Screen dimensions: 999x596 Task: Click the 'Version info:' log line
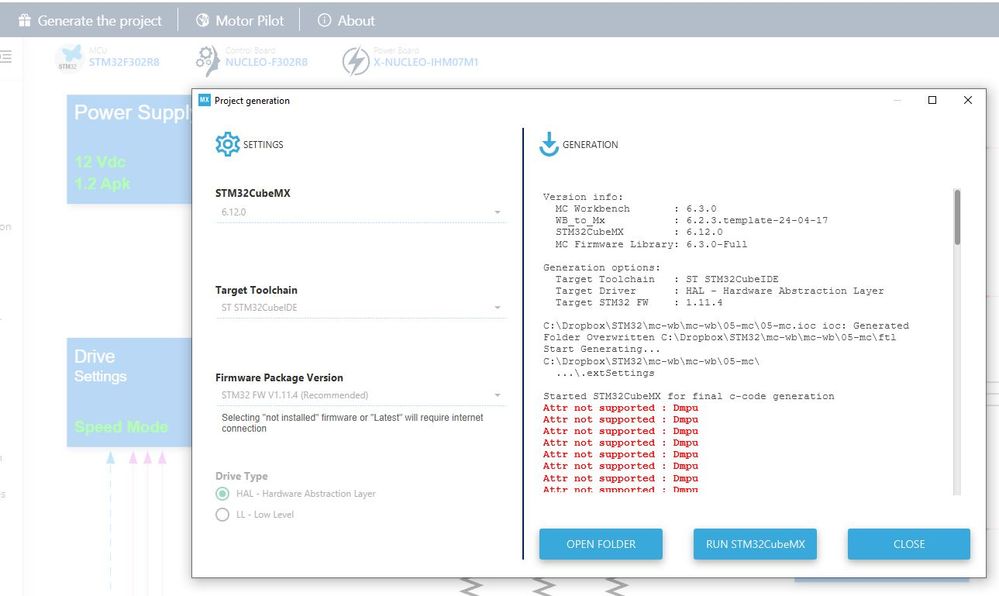(583, 197)
